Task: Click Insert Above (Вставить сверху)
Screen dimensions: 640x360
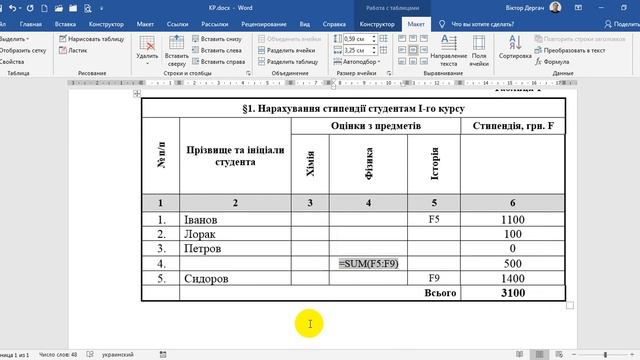Action: 176,51
